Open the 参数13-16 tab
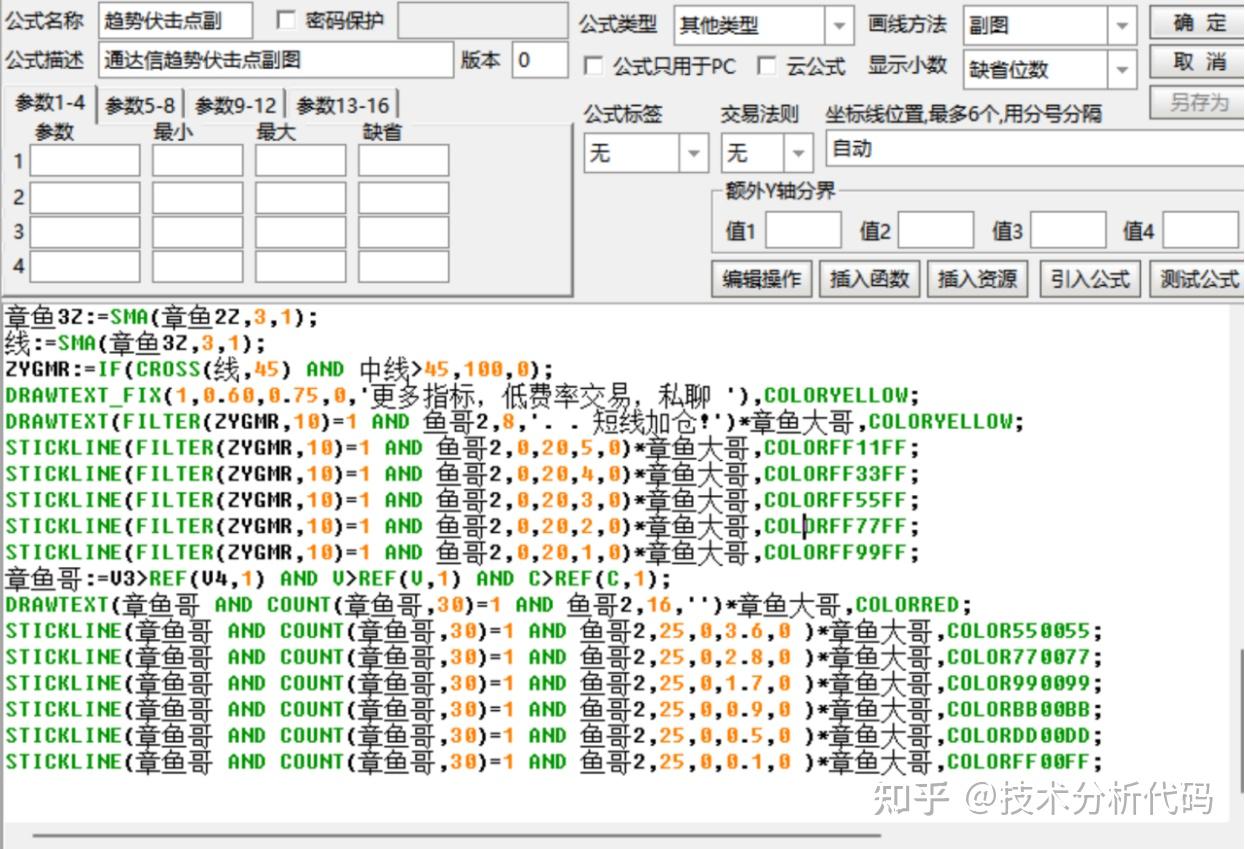The image size is (1245, 849). pyautogui.click(x=342, y=105)
